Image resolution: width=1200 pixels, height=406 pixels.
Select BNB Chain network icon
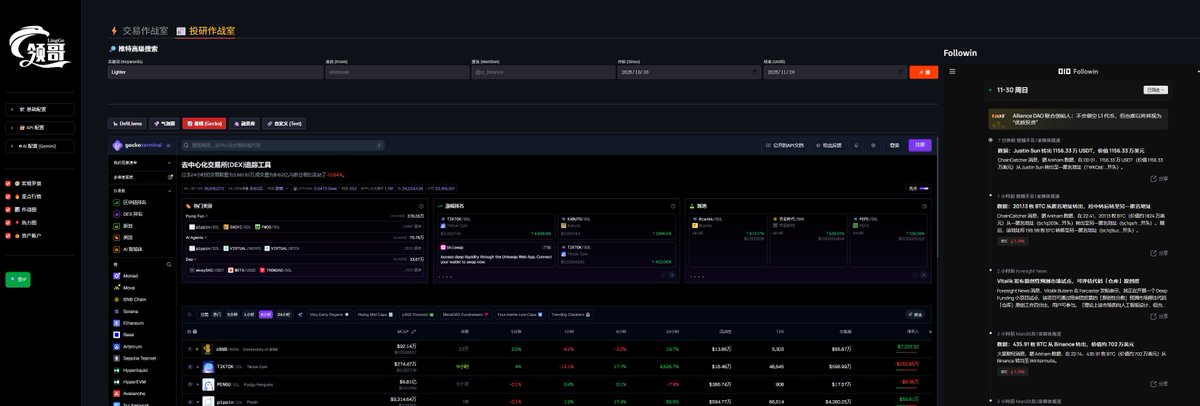tap(116, 299)
